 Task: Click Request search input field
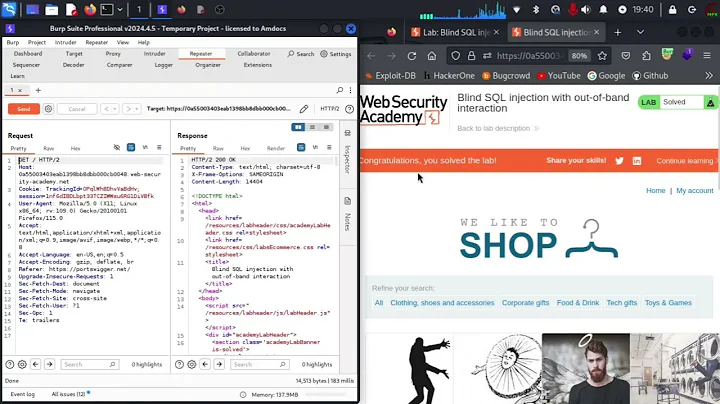pos(90,365)
